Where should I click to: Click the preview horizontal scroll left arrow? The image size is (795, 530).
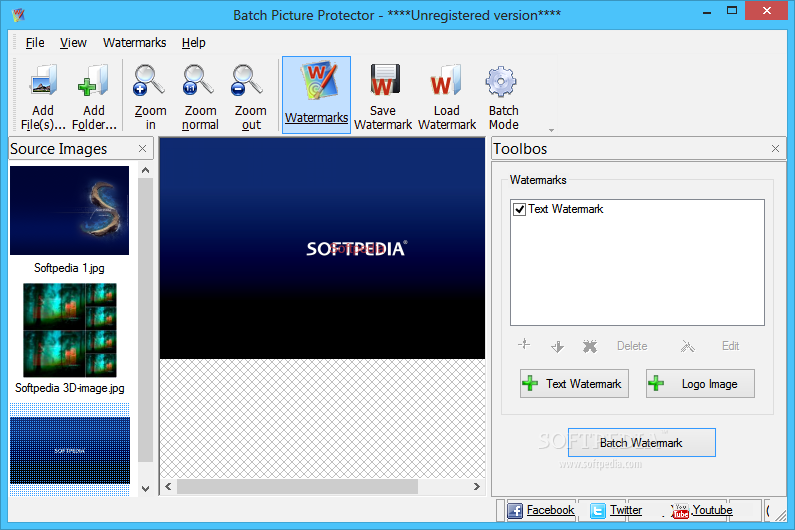point(168,486)
